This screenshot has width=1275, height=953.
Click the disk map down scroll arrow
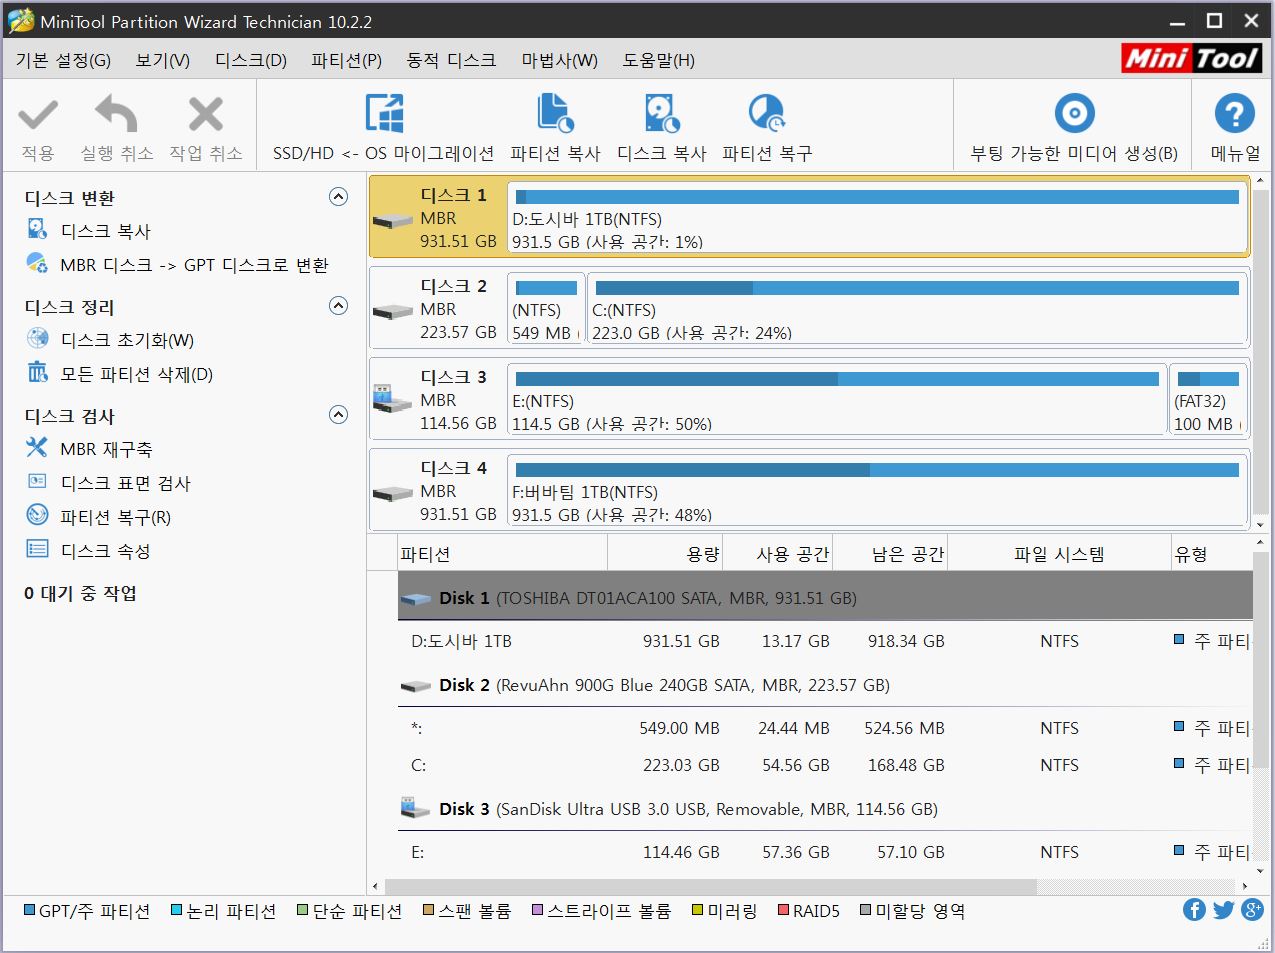[x=1260, y=523]
